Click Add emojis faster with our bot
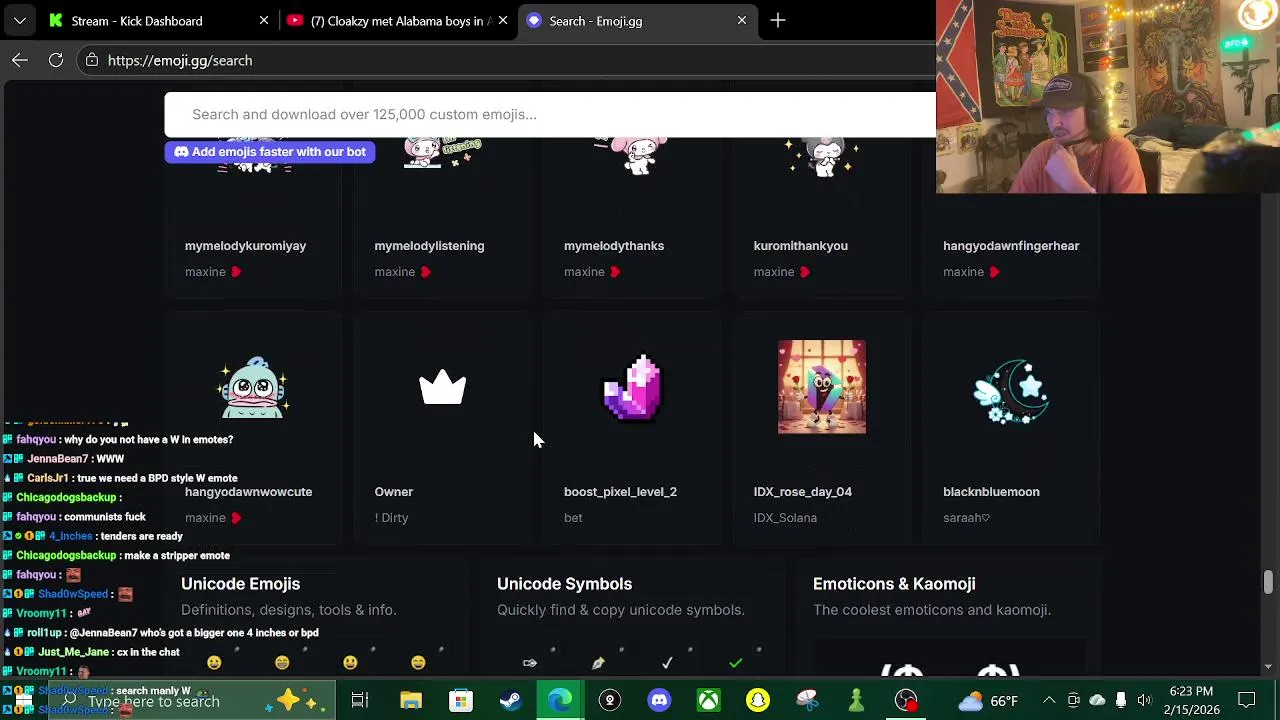 270,152
